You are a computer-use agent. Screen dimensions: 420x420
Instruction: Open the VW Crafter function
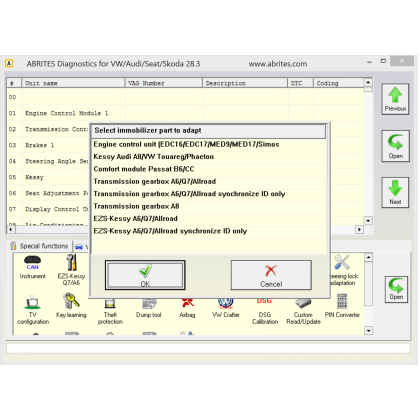click(226, 308)
